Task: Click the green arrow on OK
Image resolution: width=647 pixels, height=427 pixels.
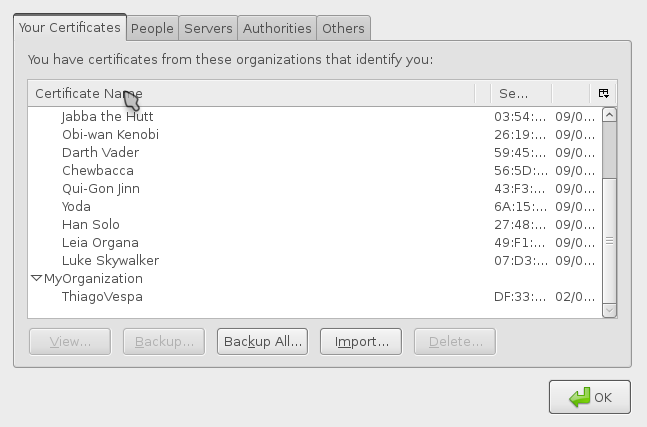Action: tap(579, 398)
